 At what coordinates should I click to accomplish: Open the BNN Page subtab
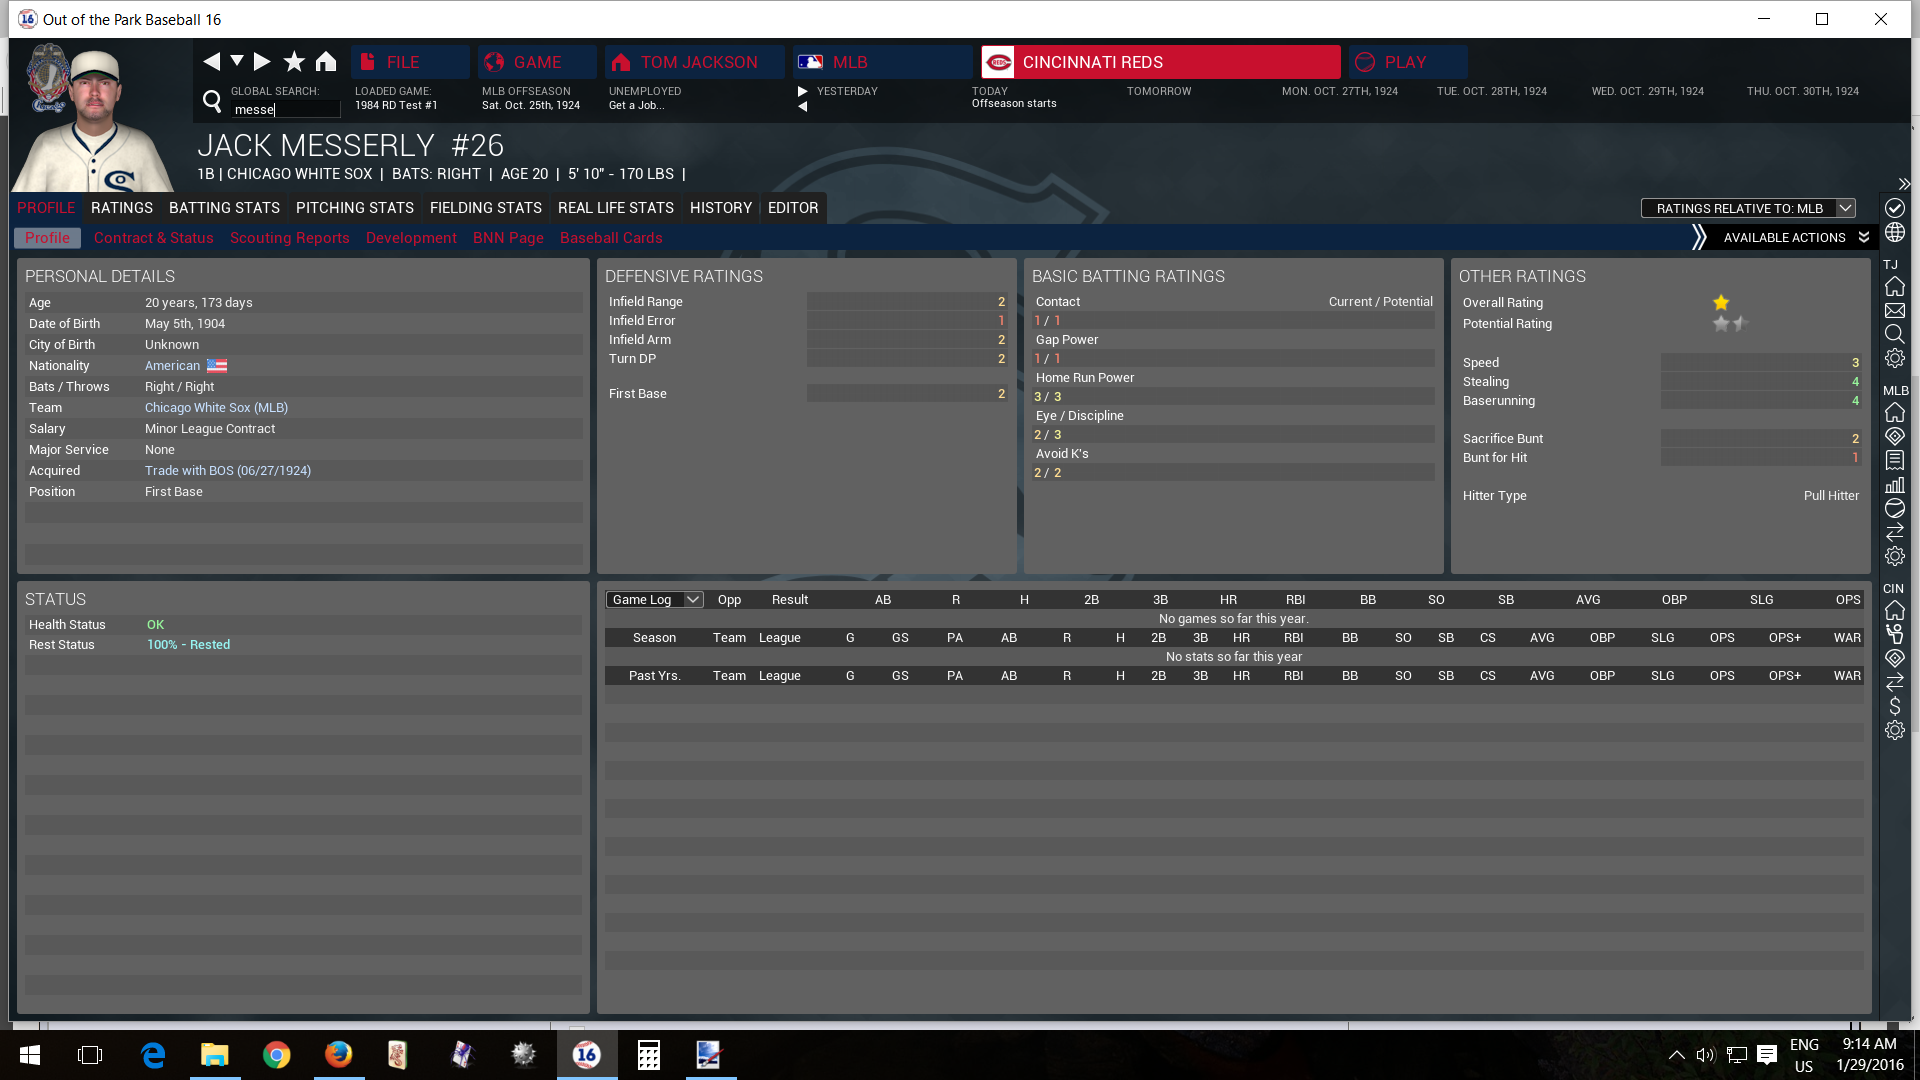tap(508, 238)
